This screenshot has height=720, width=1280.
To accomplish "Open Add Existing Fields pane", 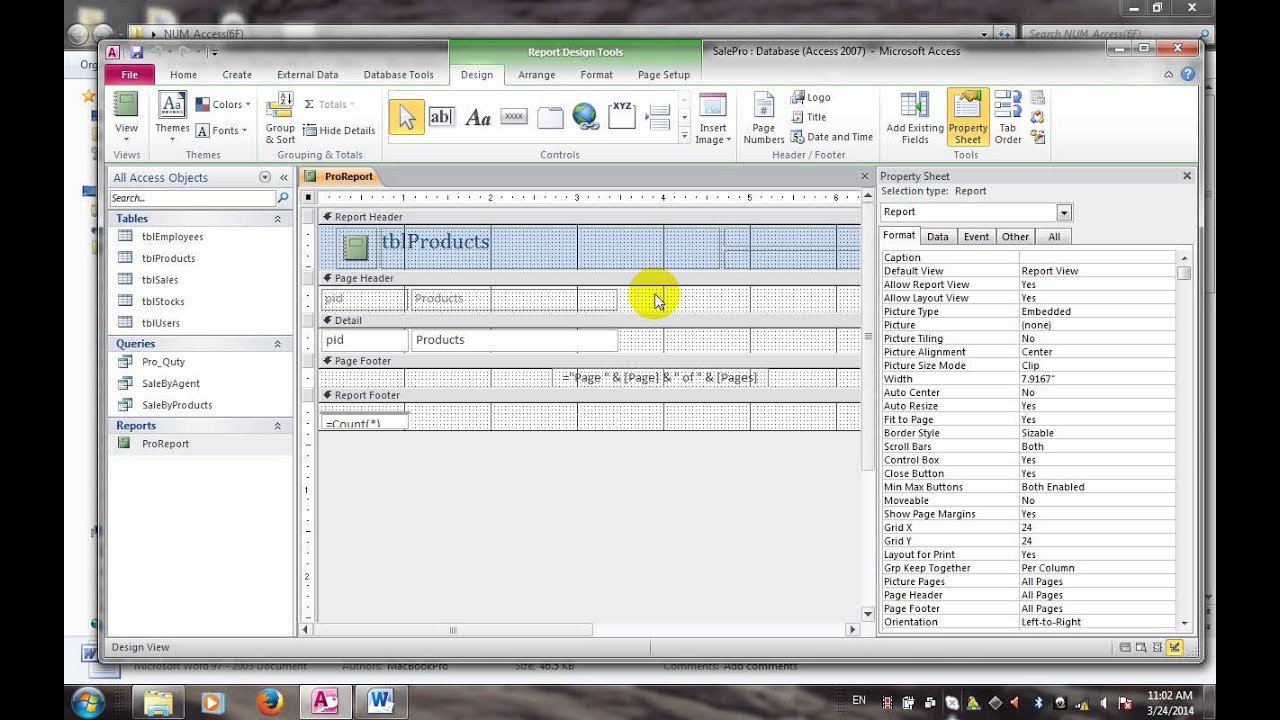I will click(x=915, y=118).
